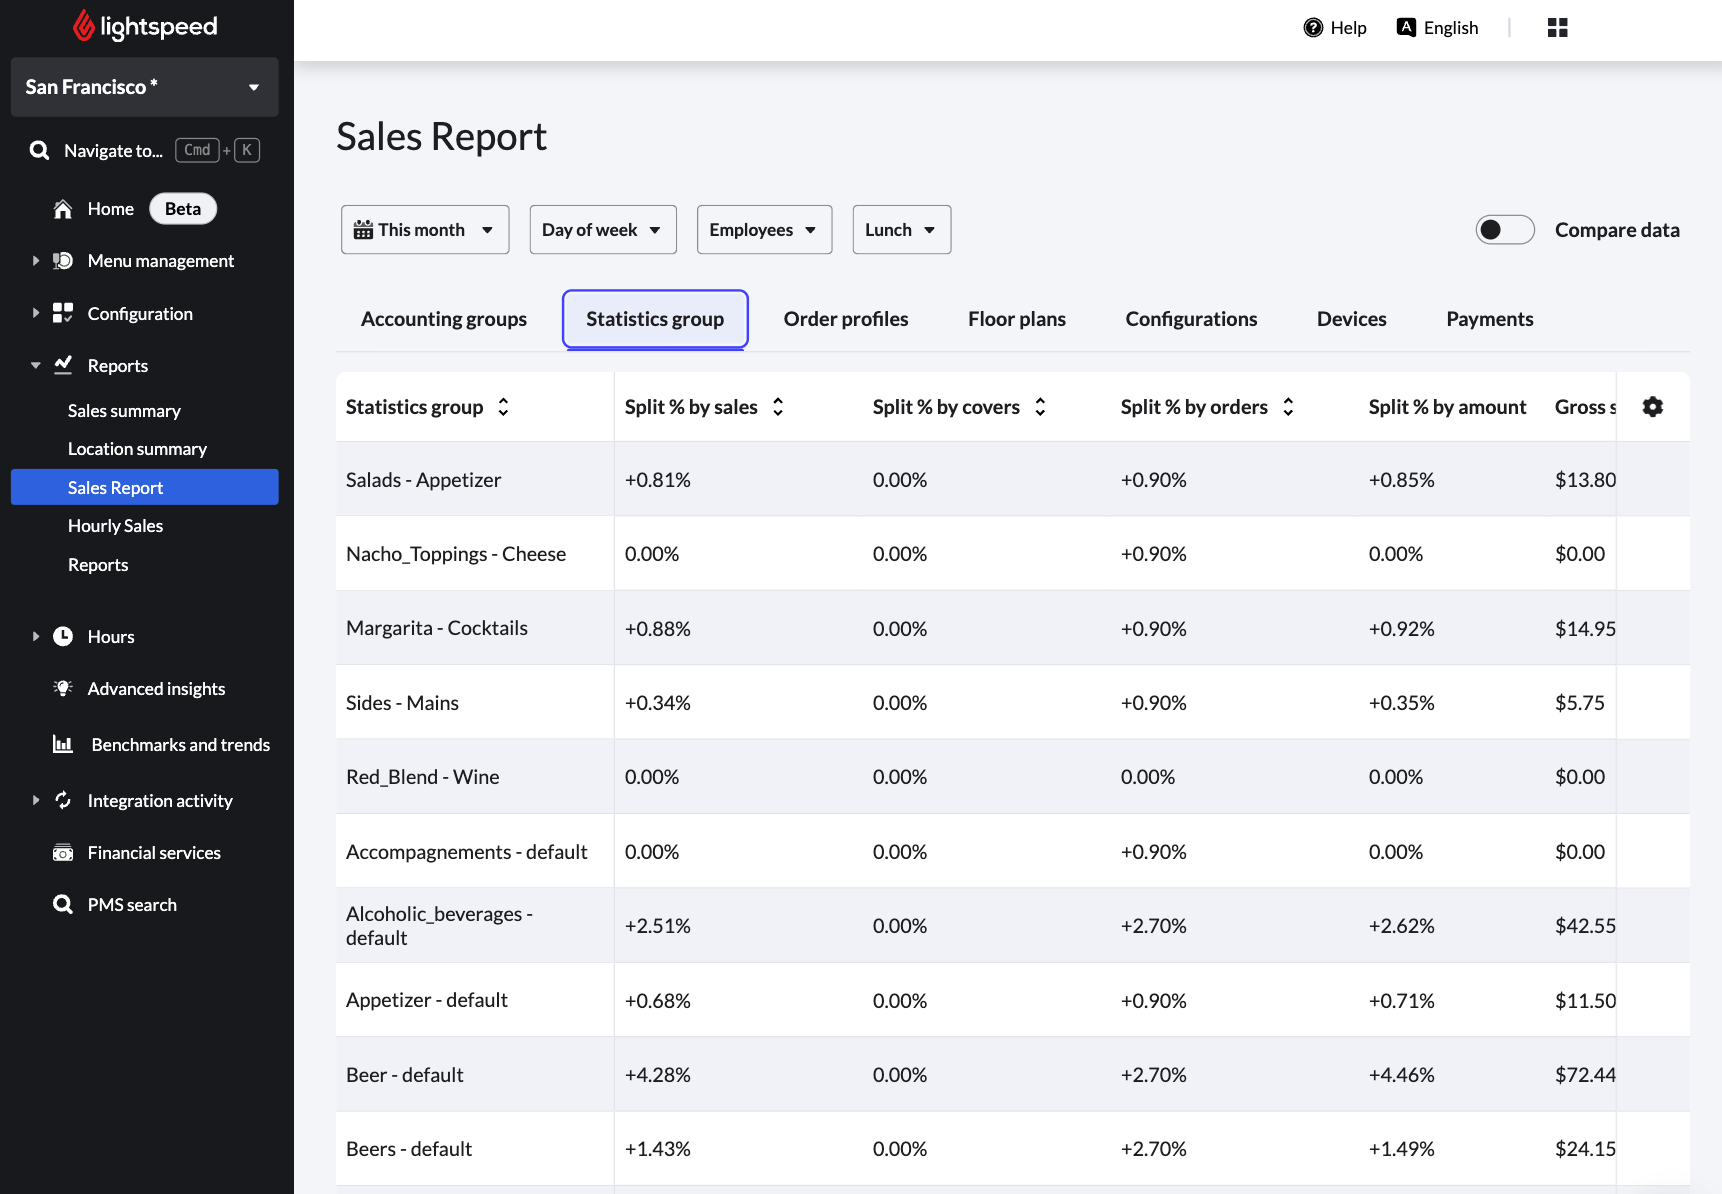
Task: Click the table settings gear icon
Action: pos(1652,407)
